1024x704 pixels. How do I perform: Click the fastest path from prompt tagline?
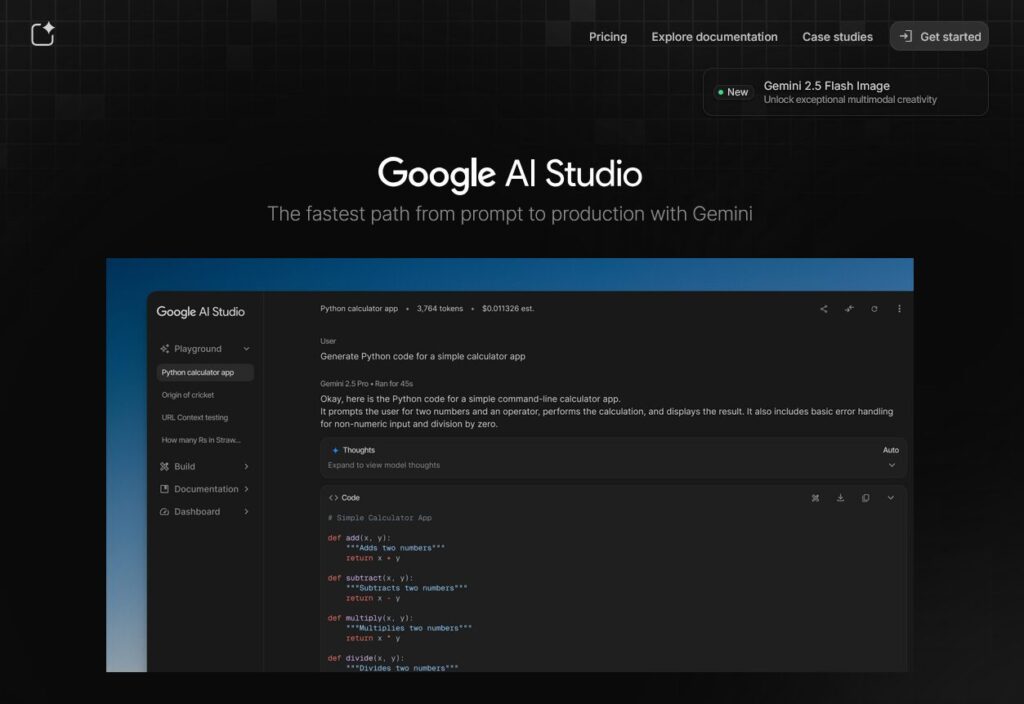tap(509, 214)
